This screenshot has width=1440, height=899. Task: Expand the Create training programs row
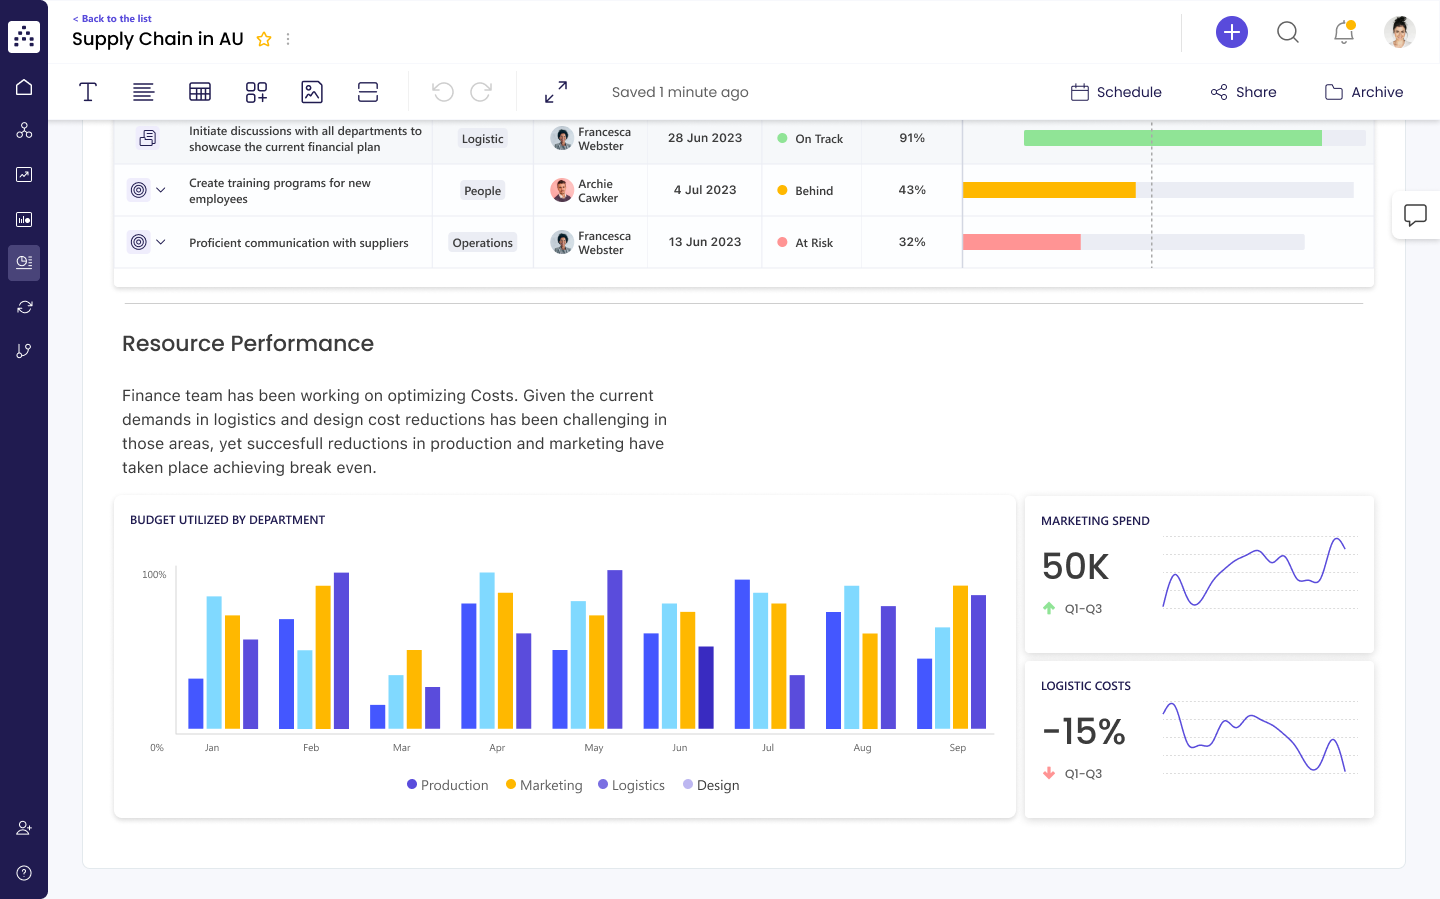pyautogui.click(x=161, y=190)
